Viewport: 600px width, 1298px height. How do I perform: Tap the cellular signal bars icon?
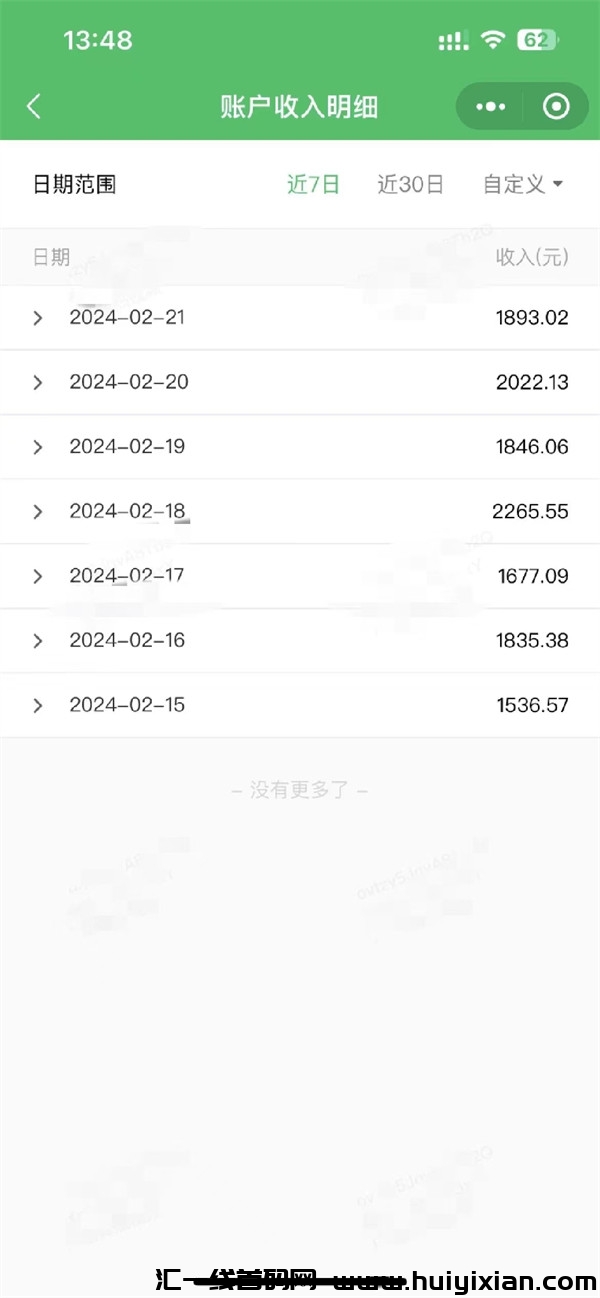[453, 41]
